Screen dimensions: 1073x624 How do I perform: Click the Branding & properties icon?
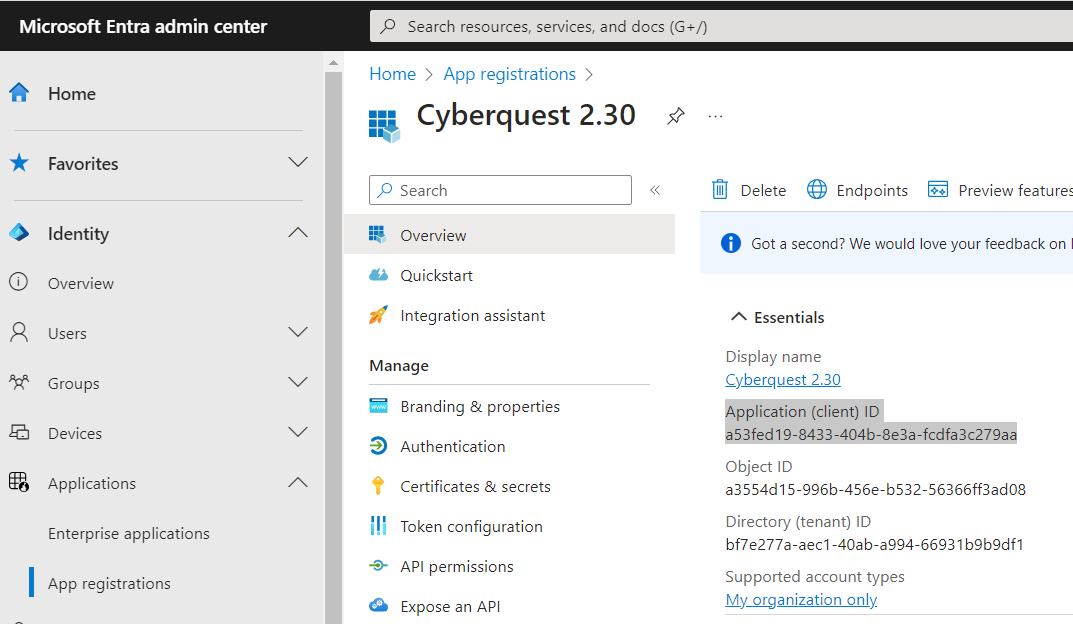[378, 406]
